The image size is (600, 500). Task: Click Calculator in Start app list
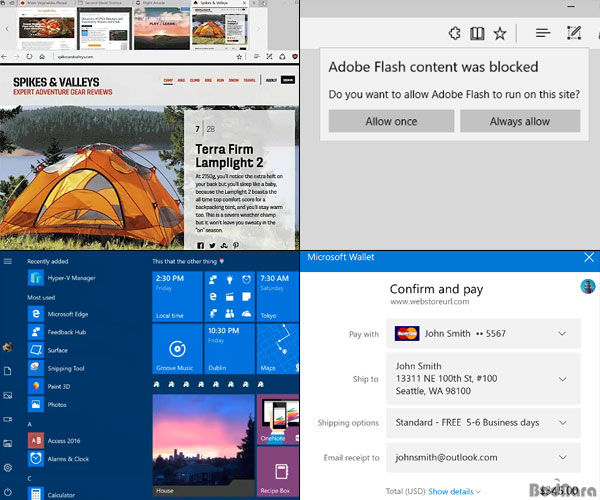click(x=52, y=494)
